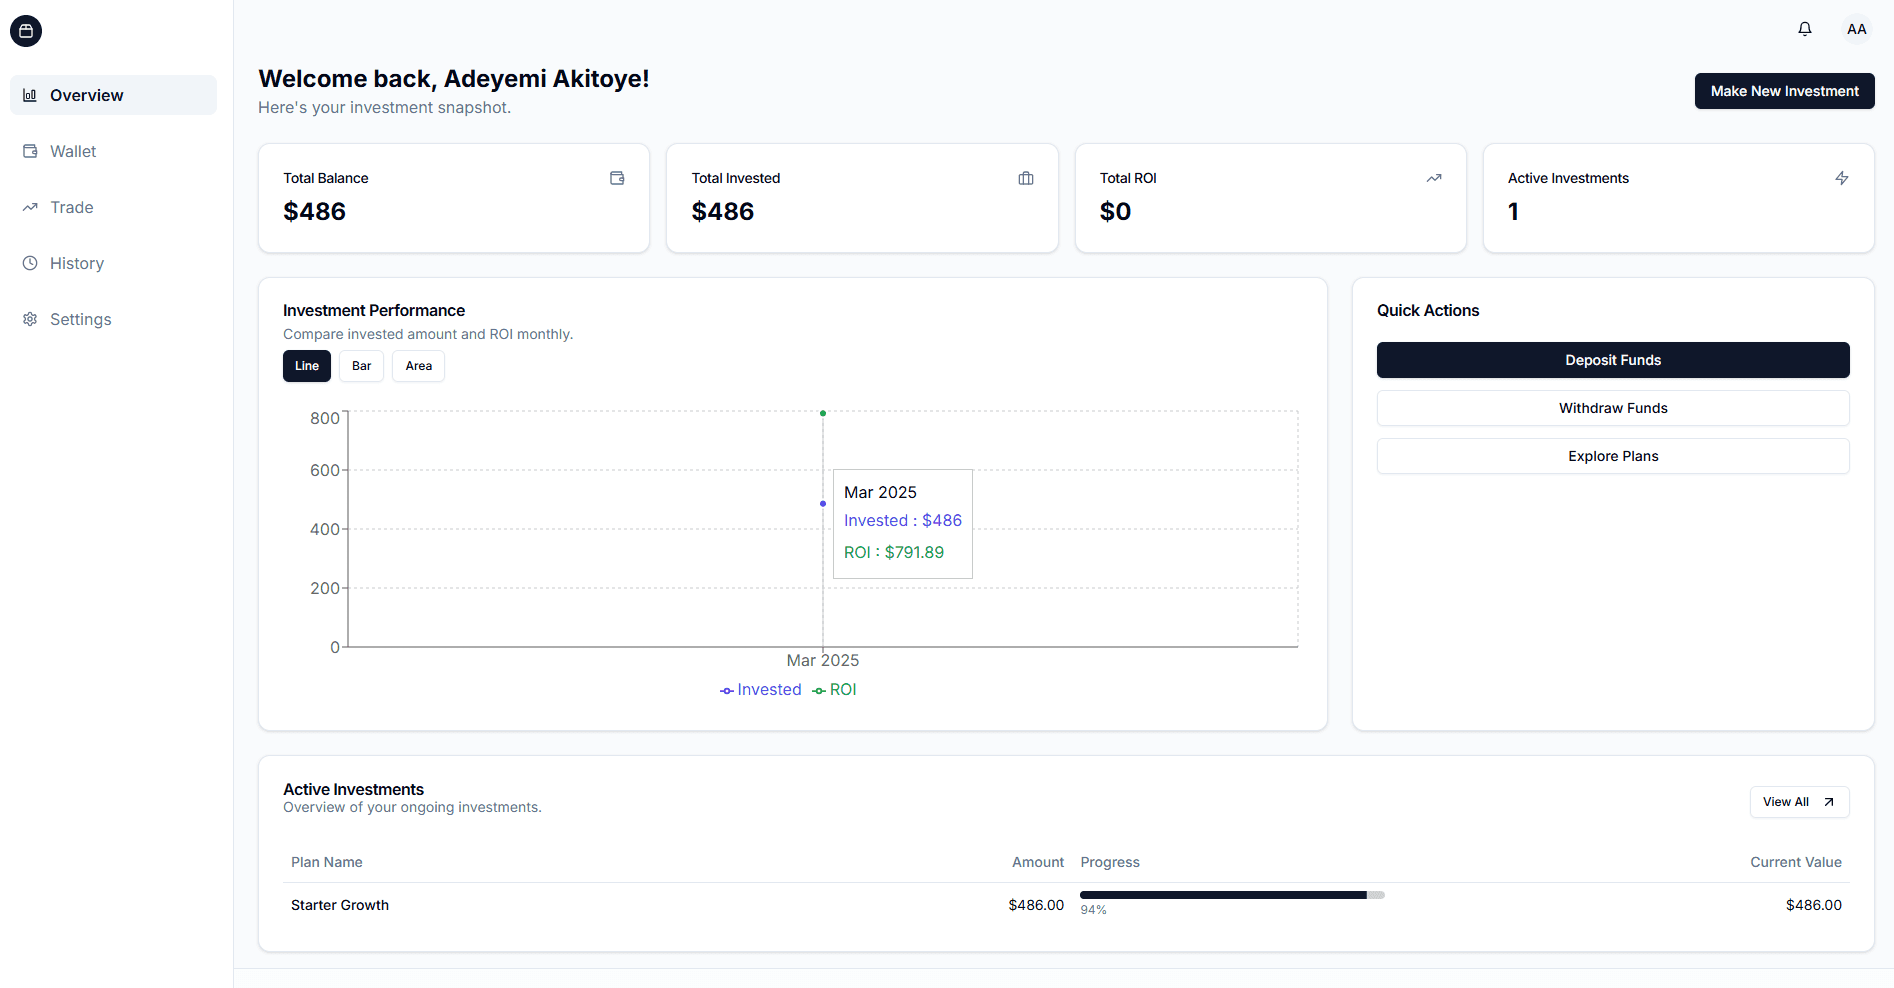The image size is (1894, 988).
Task: Click the View All button
Action: pos(1799,802)
